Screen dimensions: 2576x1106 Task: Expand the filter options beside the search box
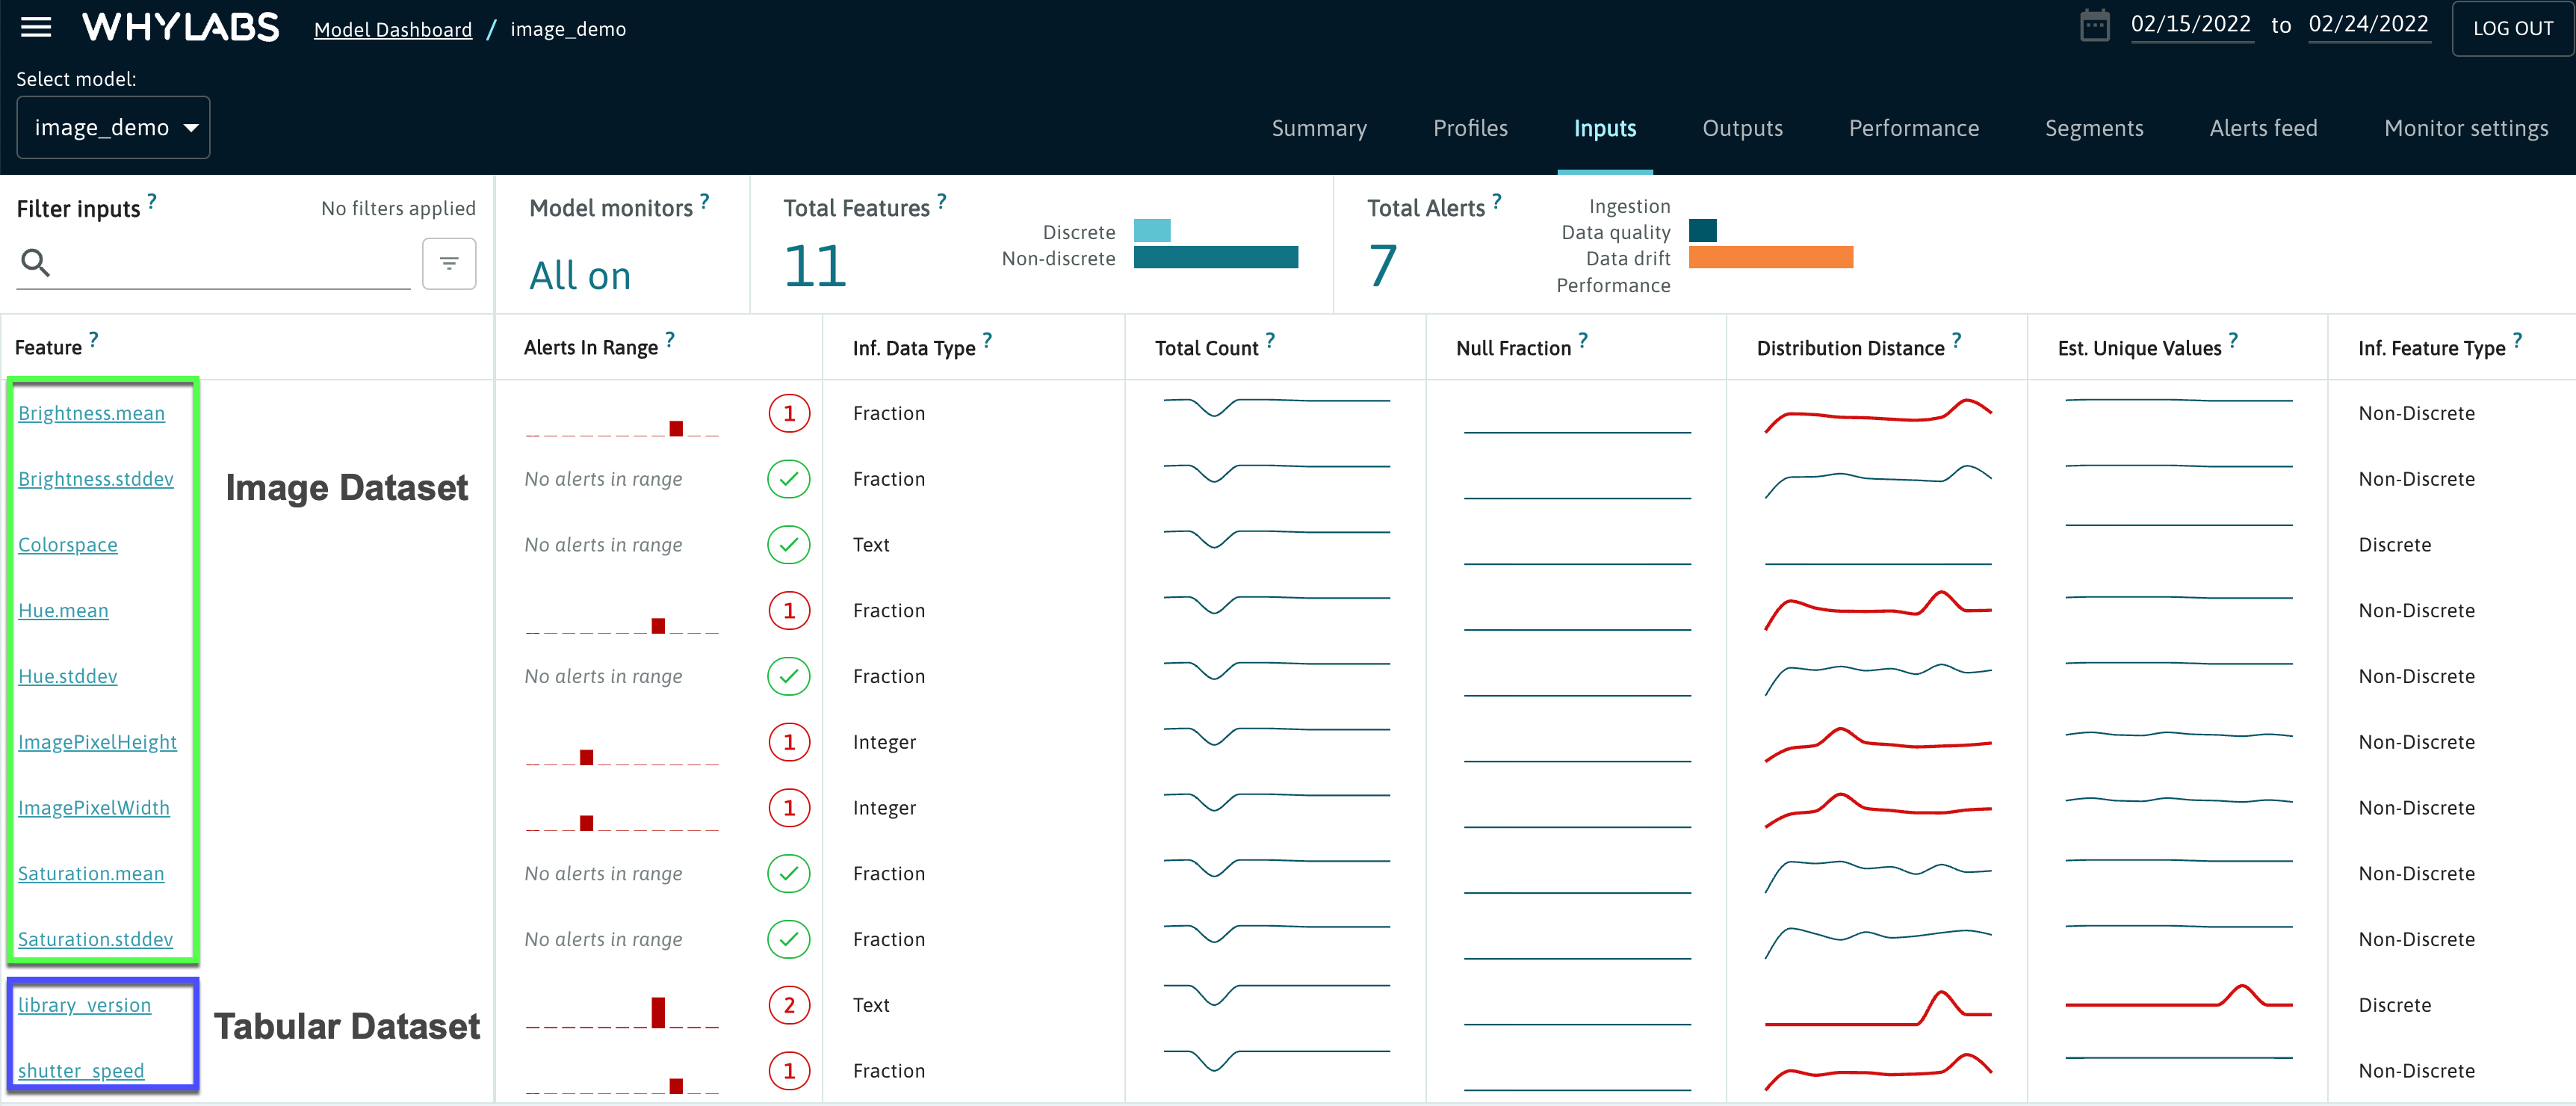click(x=449, y=263)
